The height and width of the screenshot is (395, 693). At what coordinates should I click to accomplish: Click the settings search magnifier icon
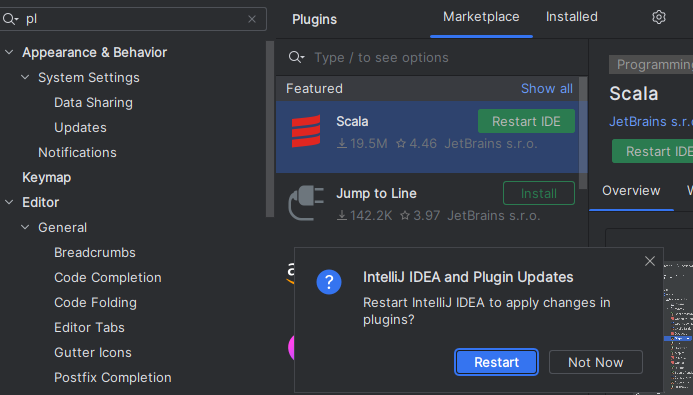10,19
